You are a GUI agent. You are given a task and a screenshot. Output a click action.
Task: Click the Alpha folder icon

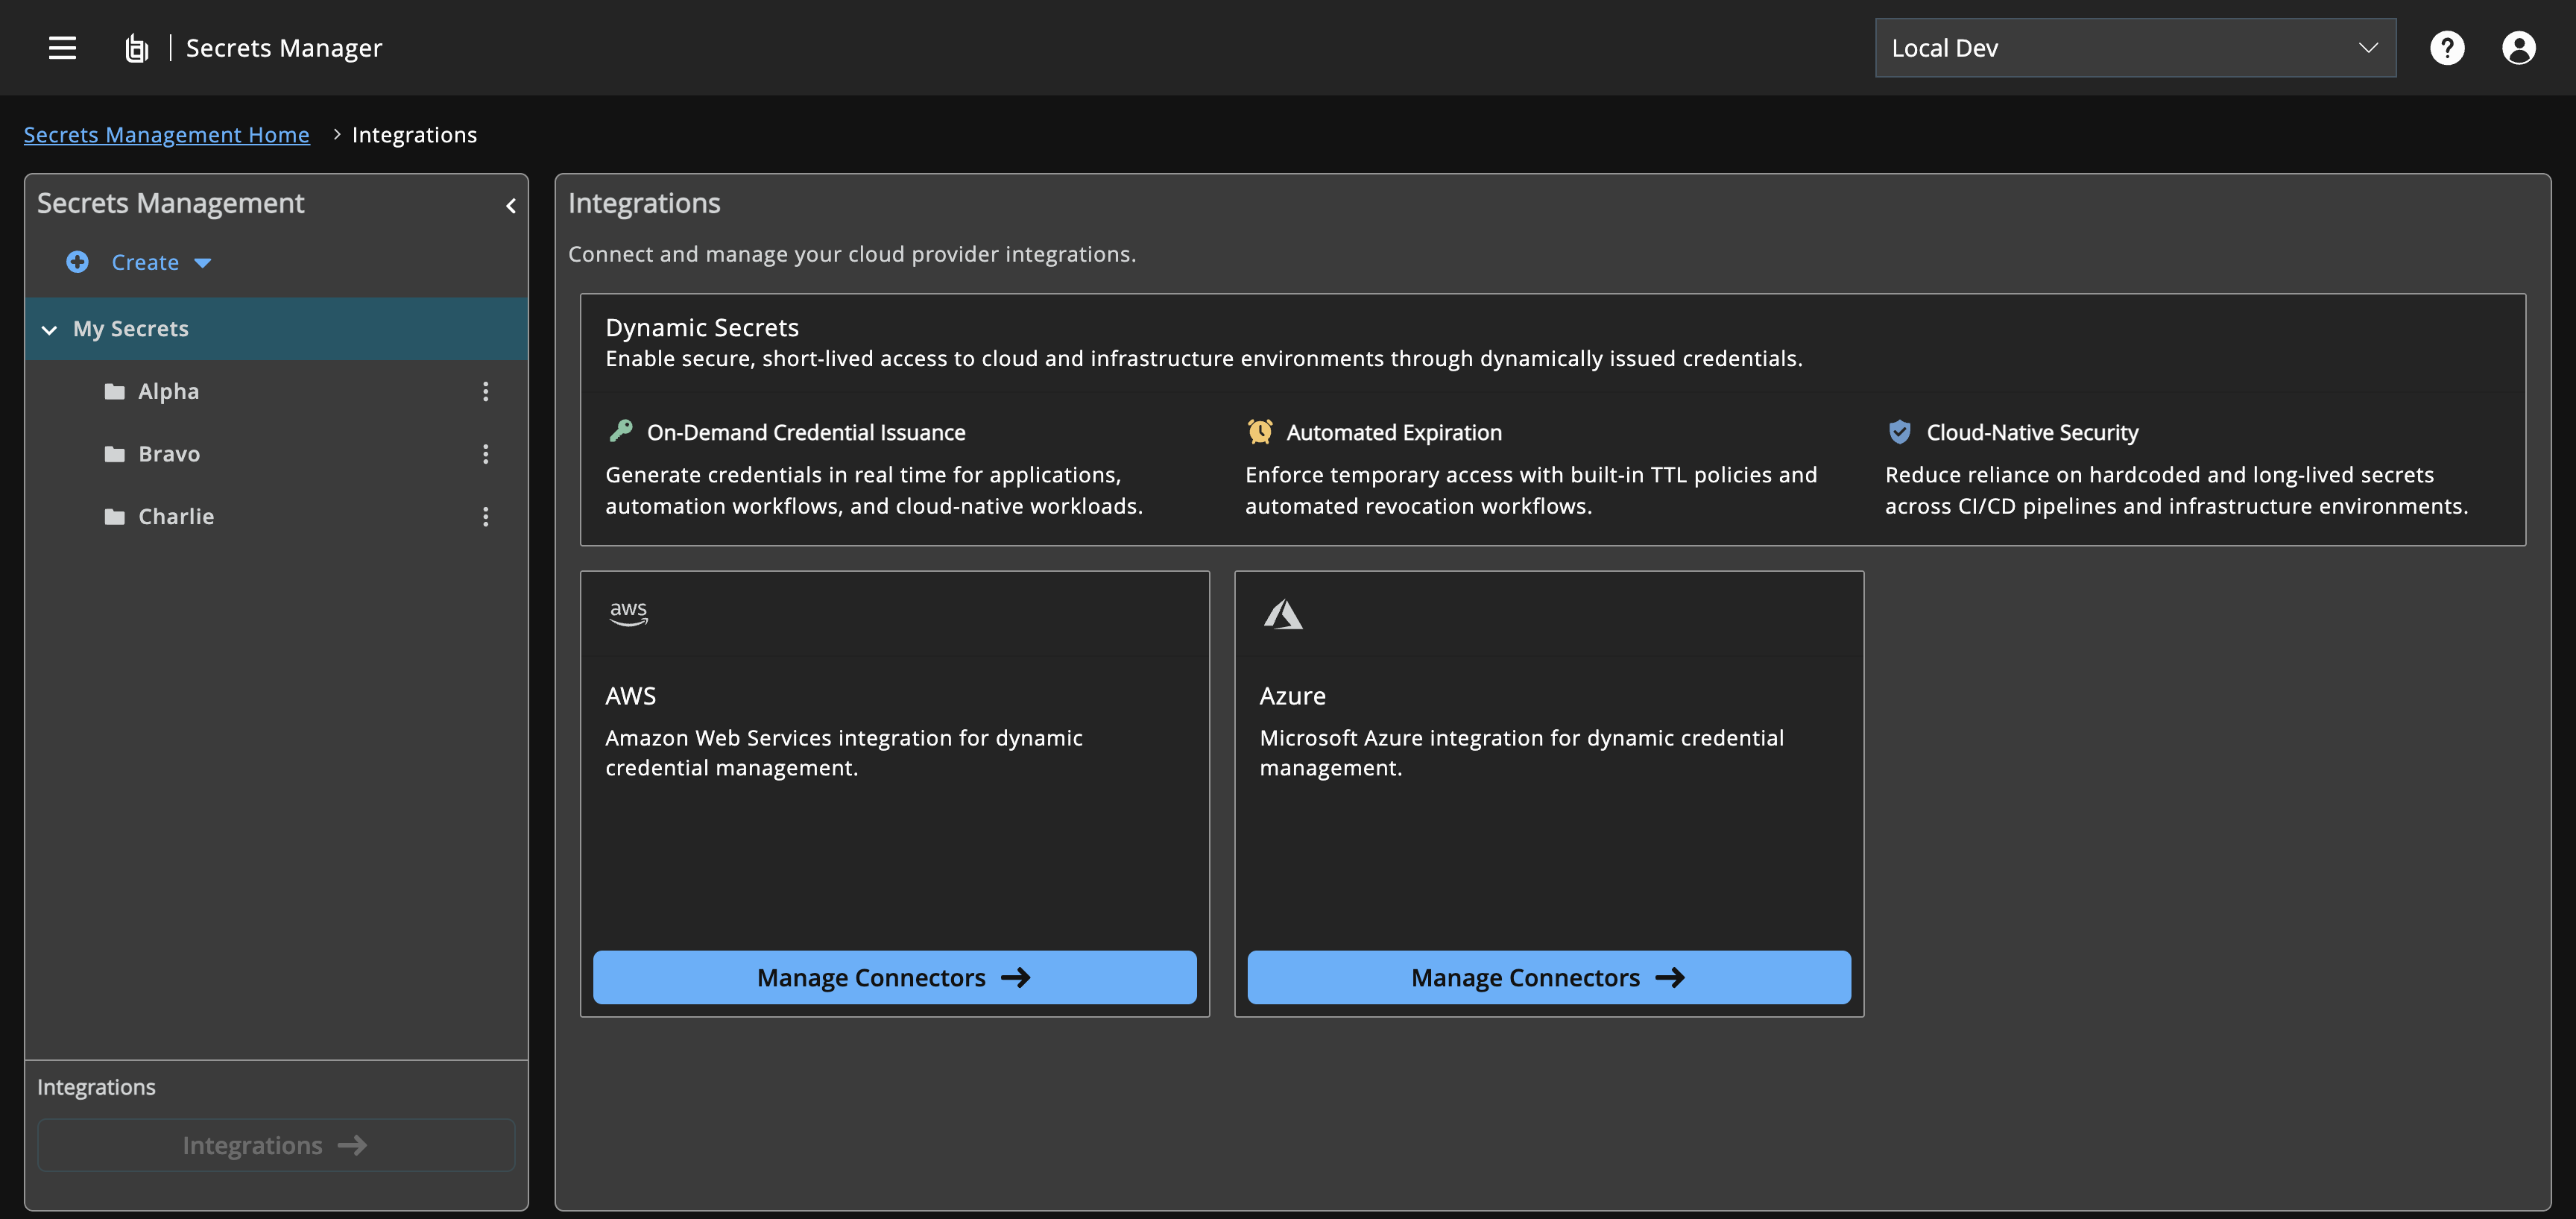[115, 391]
